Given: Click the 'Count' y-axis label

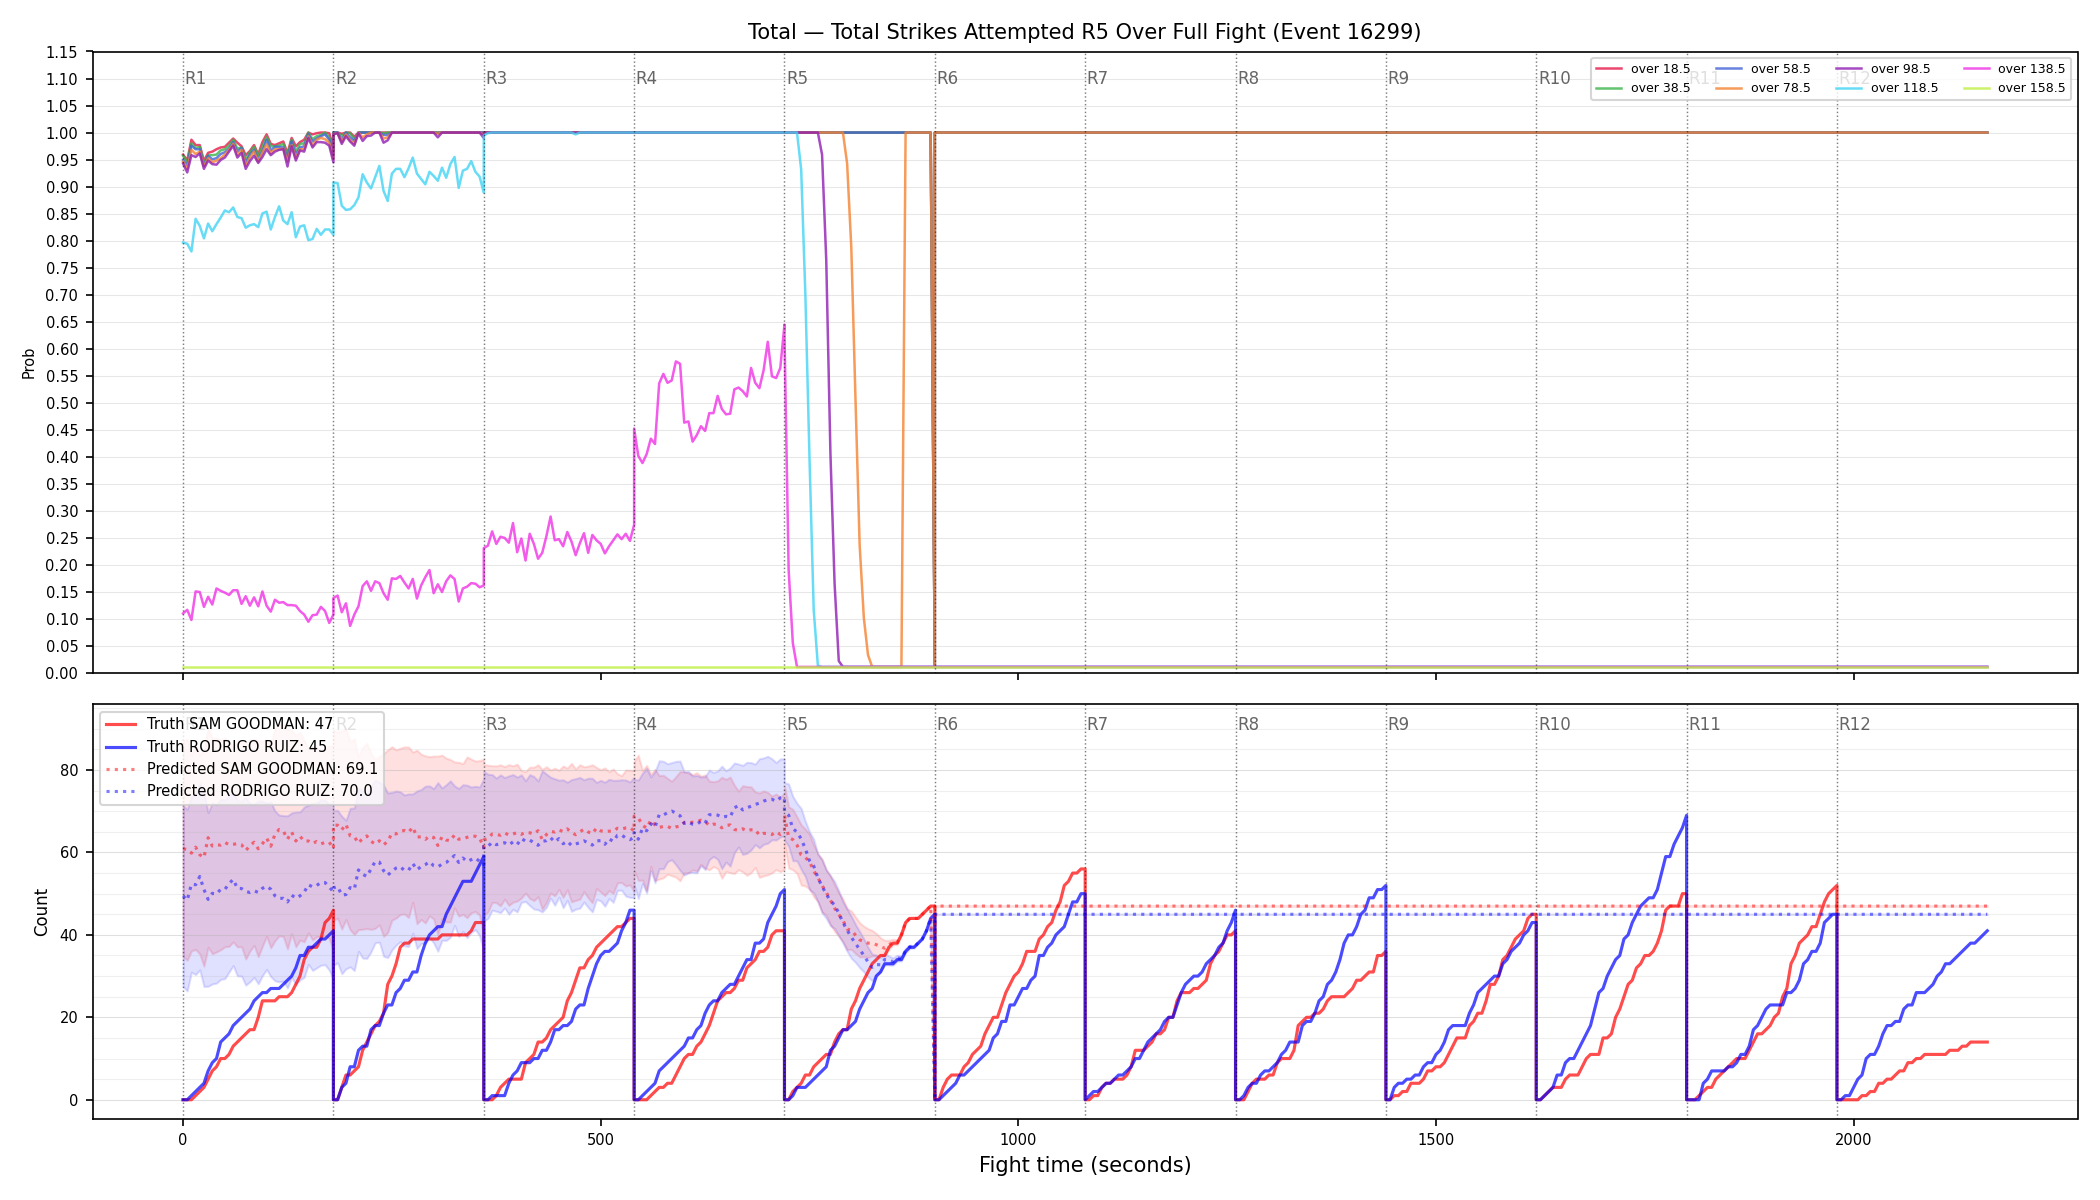Looking at the screenshot, I should point(41,912).
